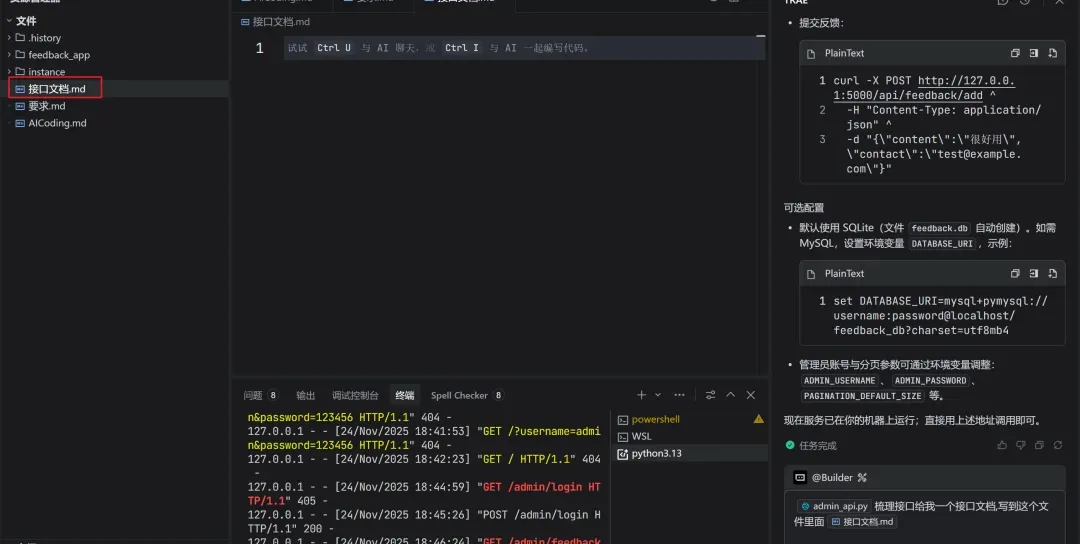1080x544 pixels.
Task: Maximize terminal panel with the up chevron
Action: coord(730,395)
